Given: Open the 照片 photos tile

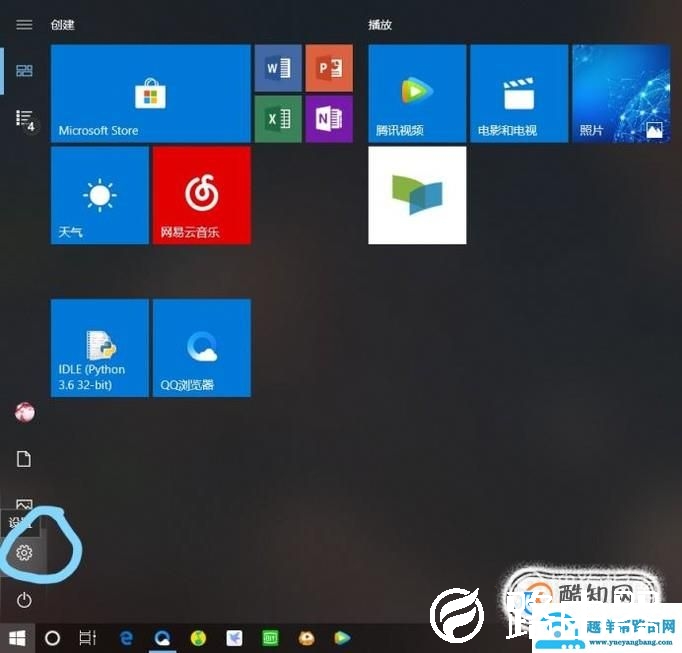Looking at the screenshot, I should coord(621,93).
